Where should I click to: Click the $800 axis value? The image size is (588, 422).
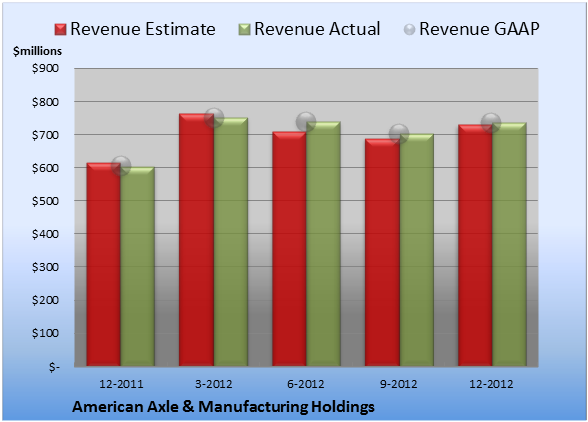tap(45, 102)
